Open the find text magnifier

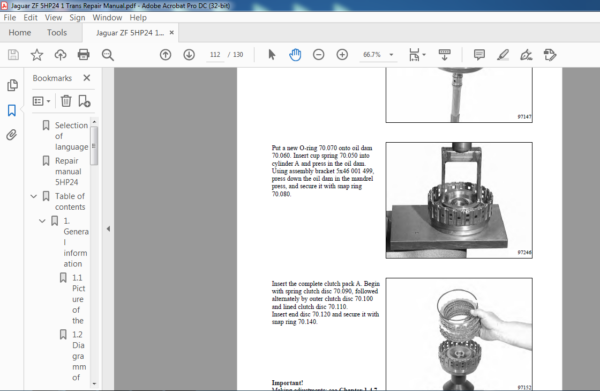108,55
